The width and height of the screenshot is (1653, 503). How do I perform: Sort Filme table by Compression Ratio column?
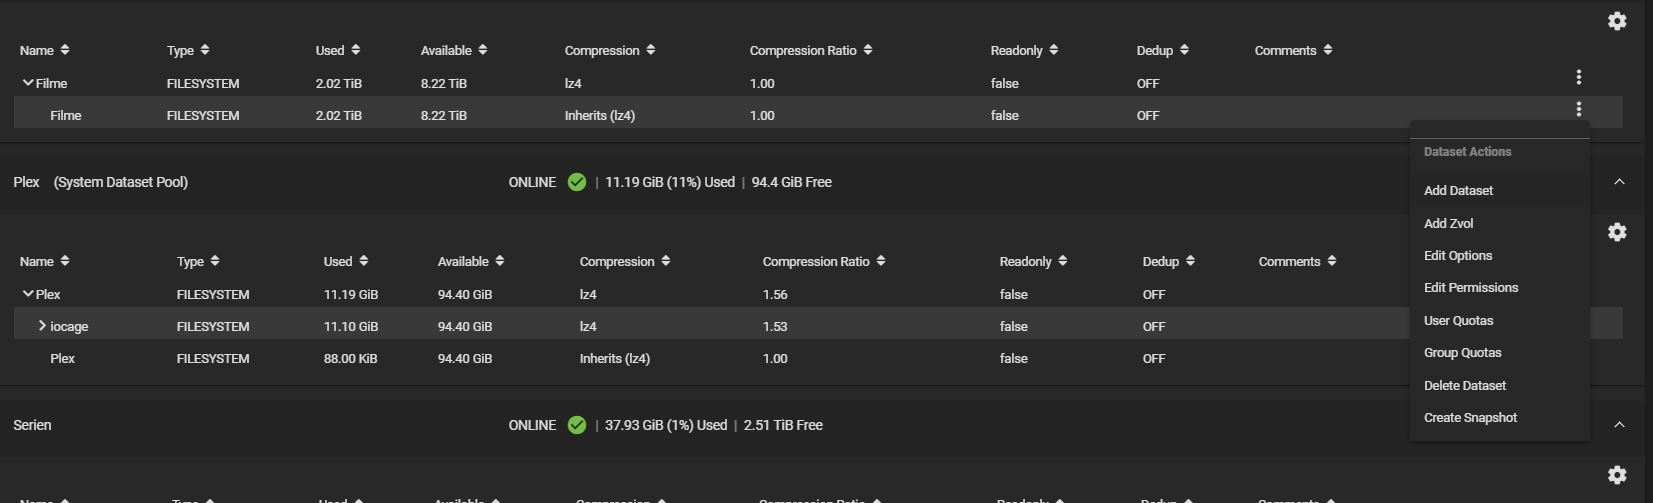click(x=811, y=50)
